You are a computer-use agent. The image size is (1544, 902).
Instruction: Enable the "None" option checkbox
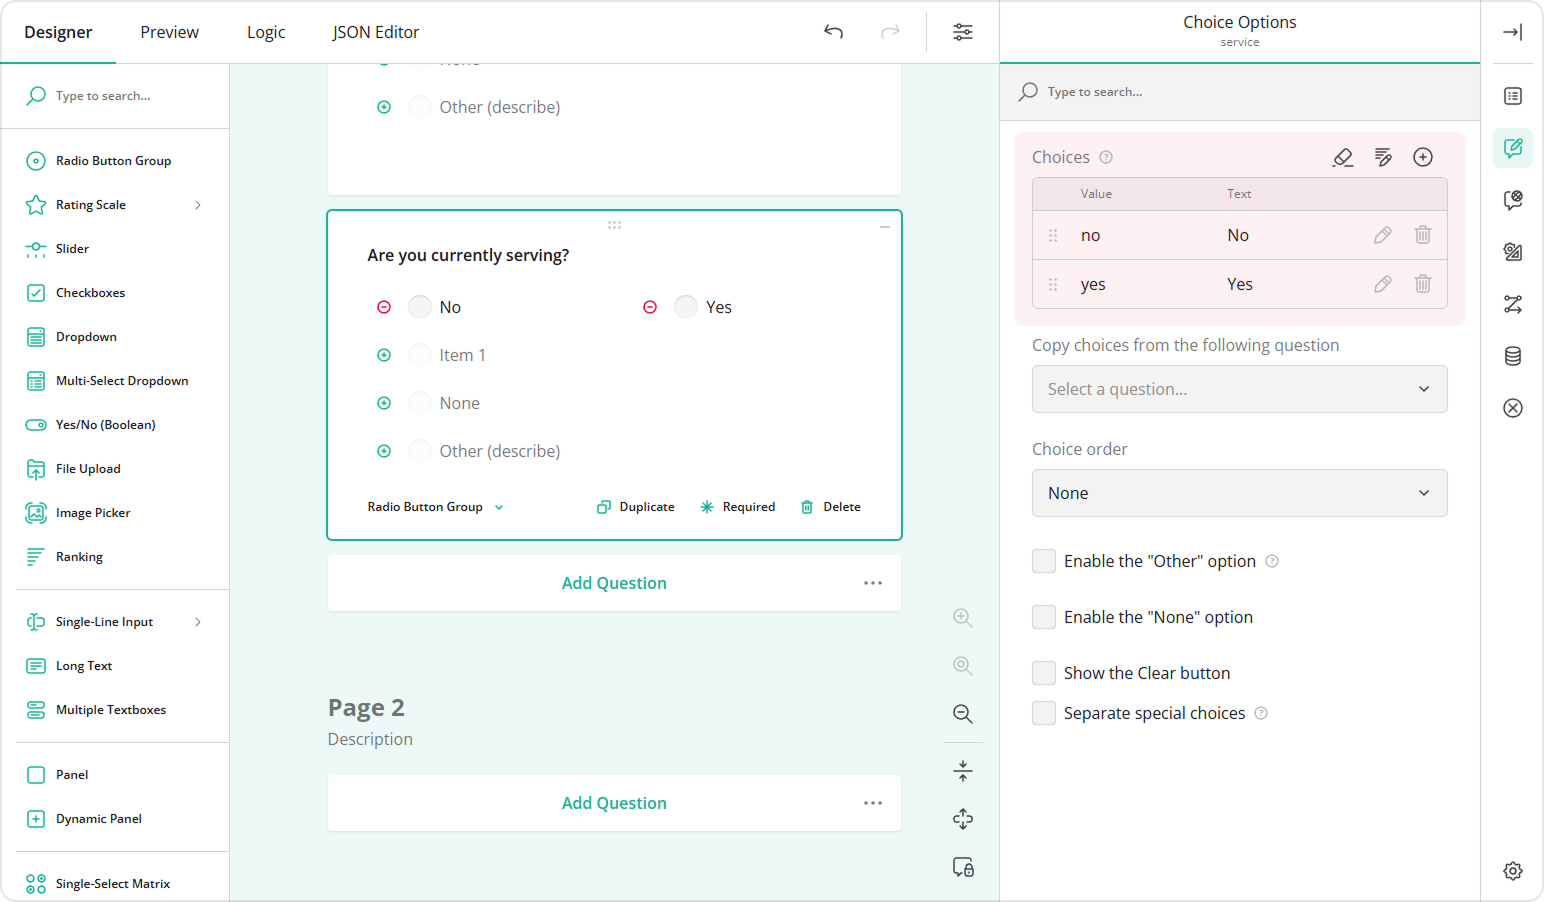pos(1043,617)
